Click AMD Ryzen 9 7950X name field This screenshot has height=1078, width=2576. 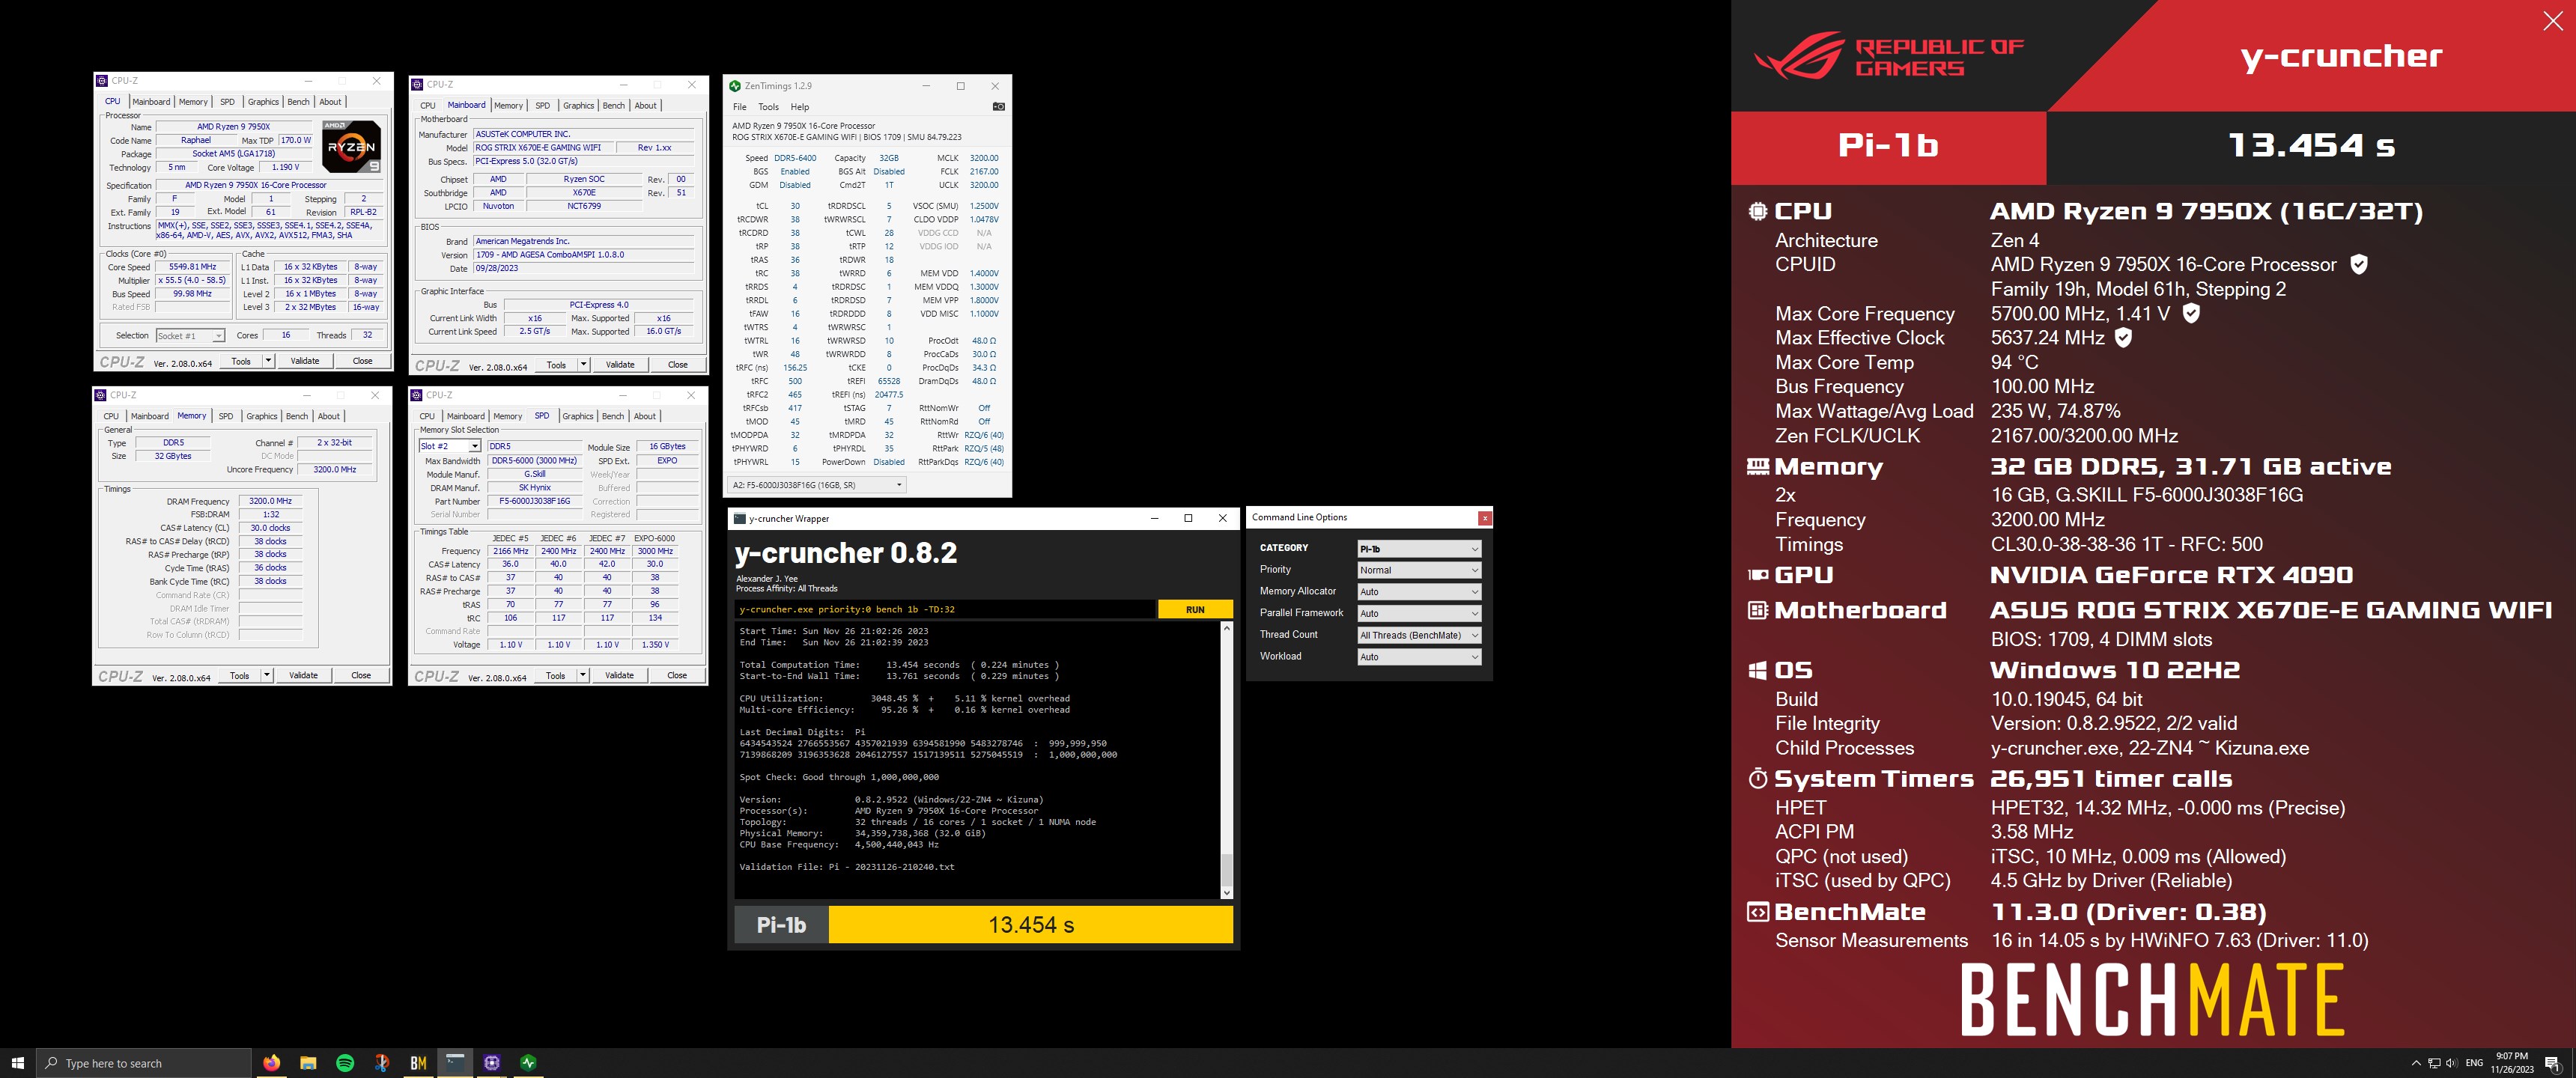pyautogui.click(x=234, y=127)
